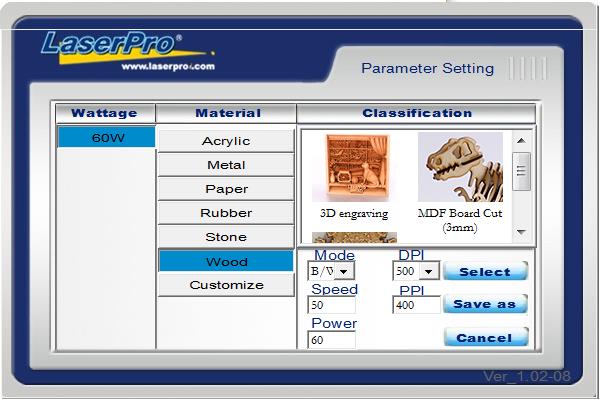Choose Acrylic material

[226, 141]
